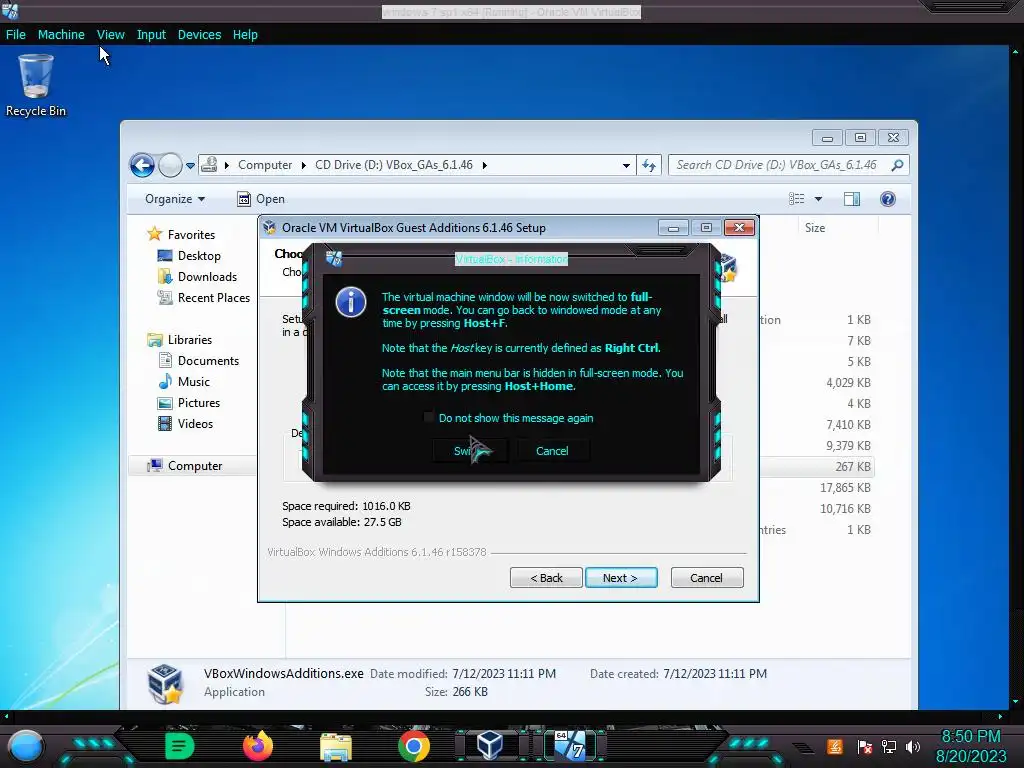
Task: Open the File menu
Action: click(16, 35)
